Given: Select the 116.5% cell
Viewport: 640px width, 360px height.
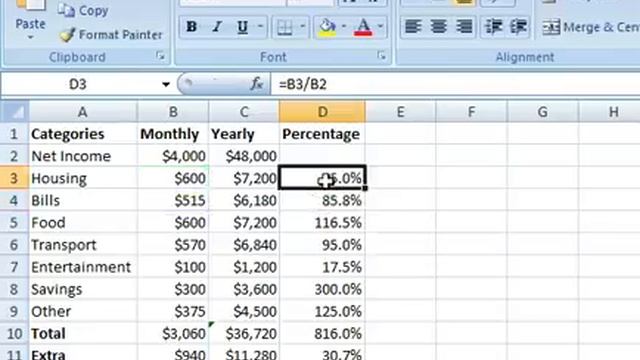Looking at the screenshot, I should click(322, 223).
